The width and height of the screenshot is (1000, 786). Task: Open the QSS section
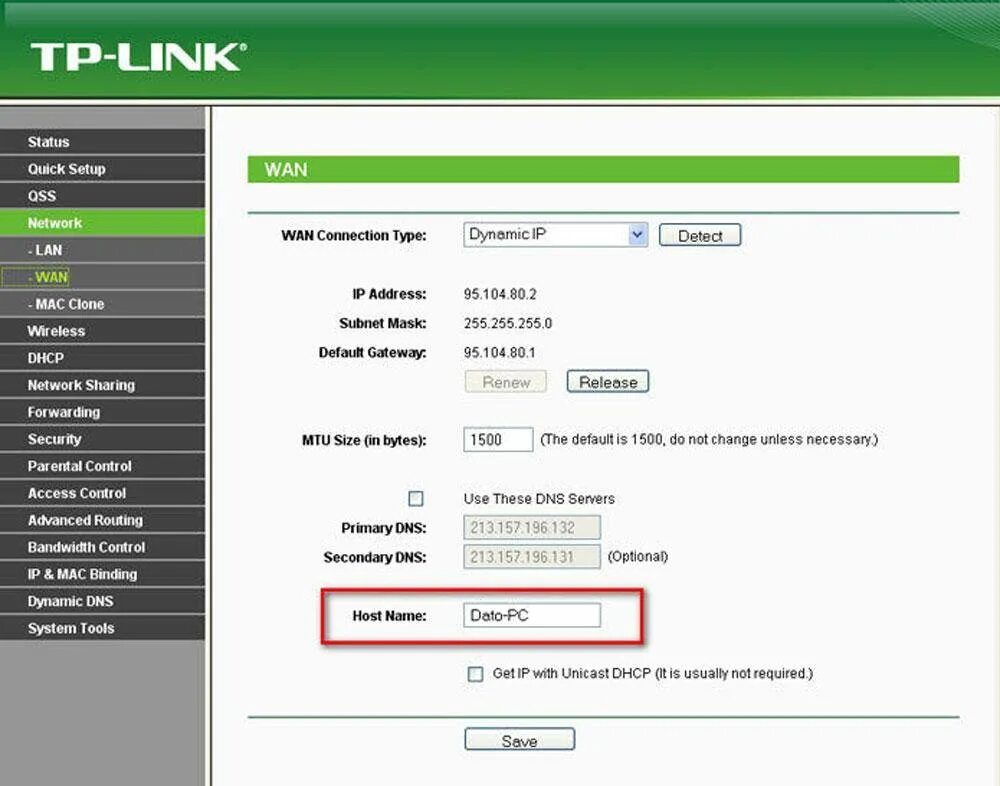[41, 195]
